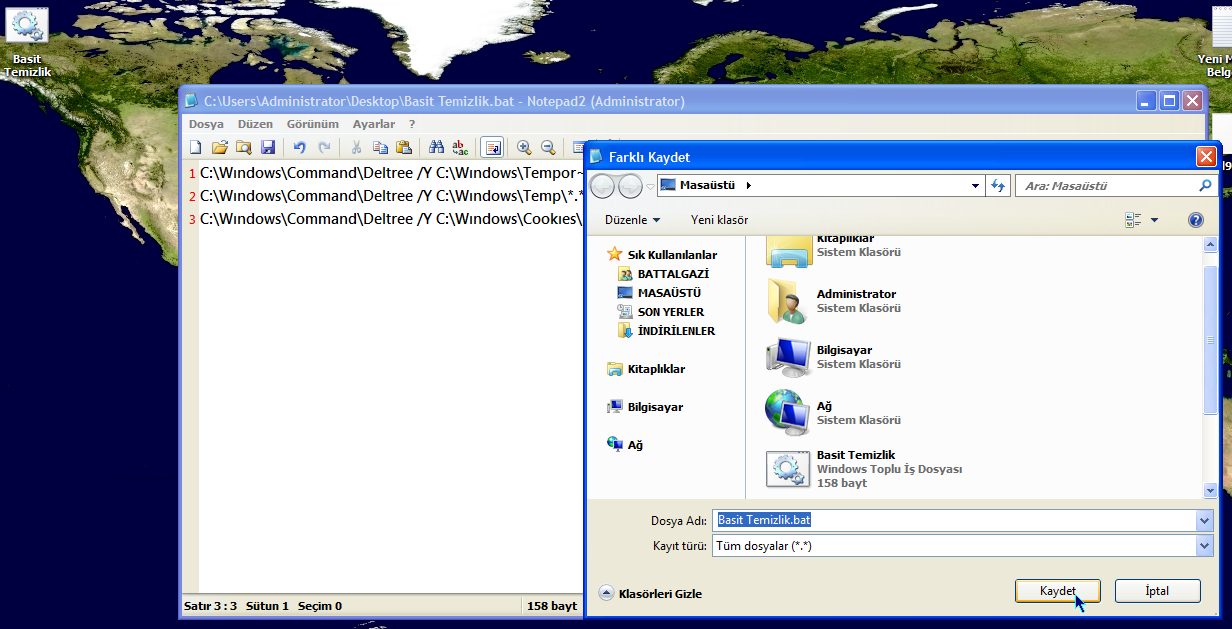
Task: Click the change view icon in dialog toolbar
Action: 1133,220
